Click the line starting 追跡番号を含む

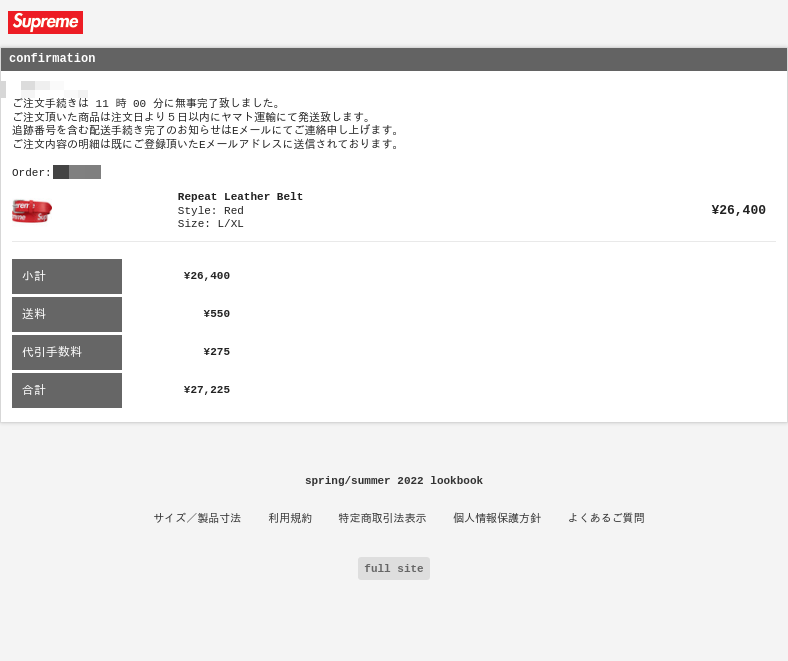[206, 130]
